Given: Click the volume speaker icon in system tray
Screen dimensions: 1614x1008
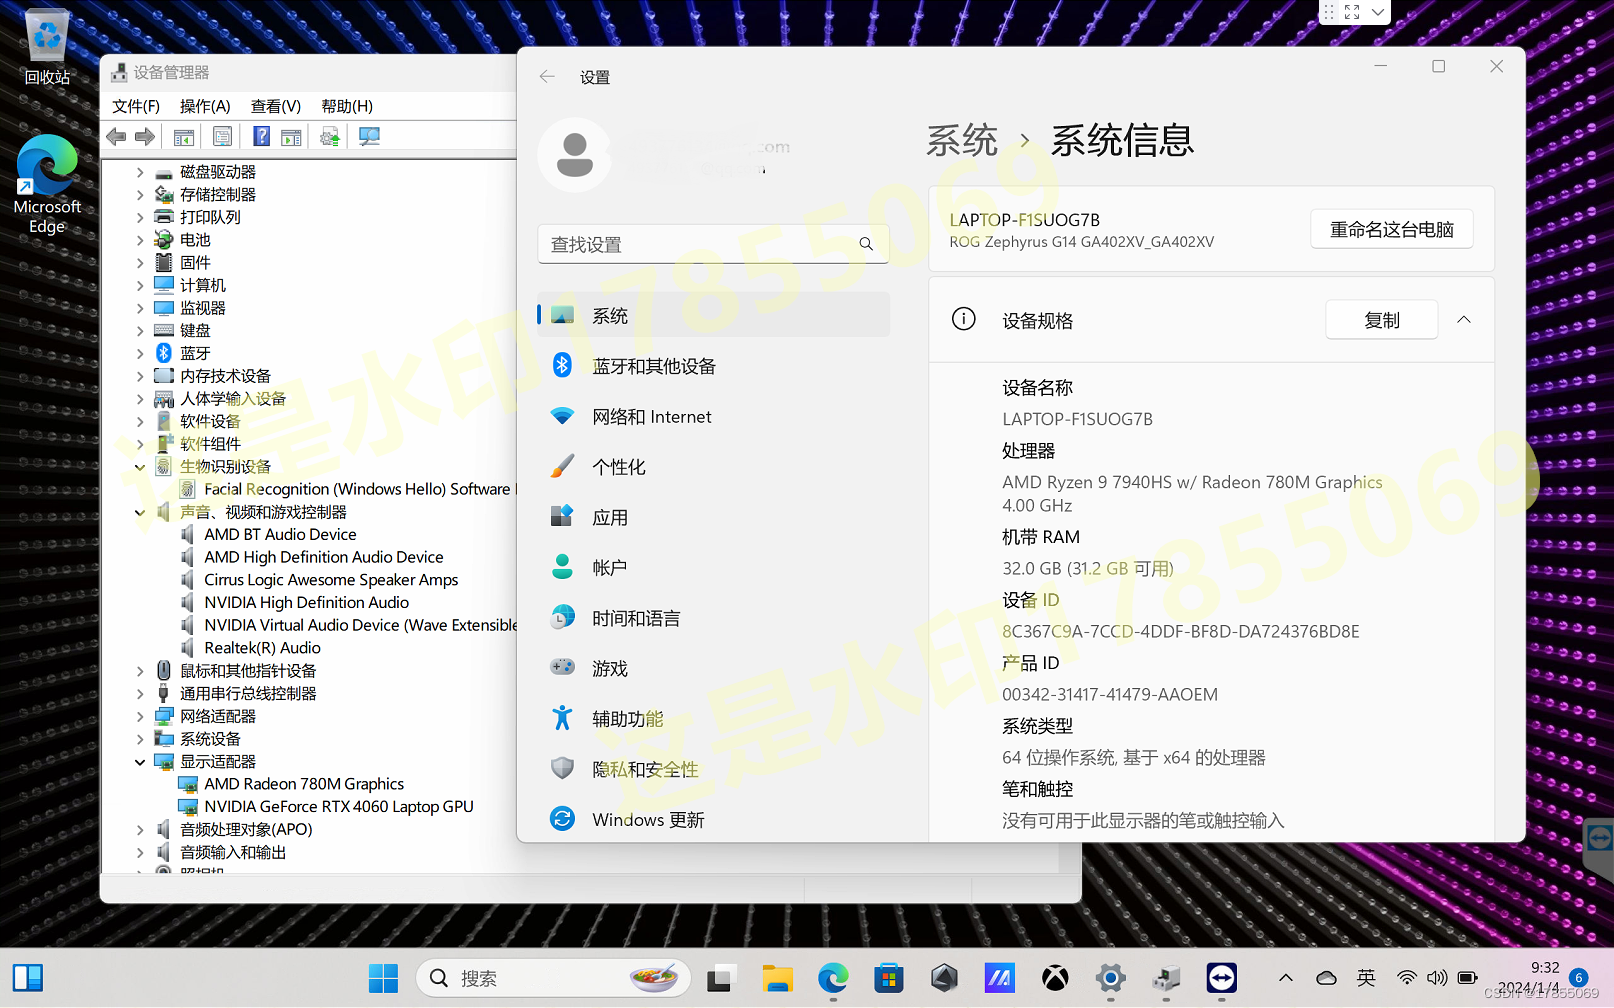Looking at the screenshot, I should [x=1437, y=978].
